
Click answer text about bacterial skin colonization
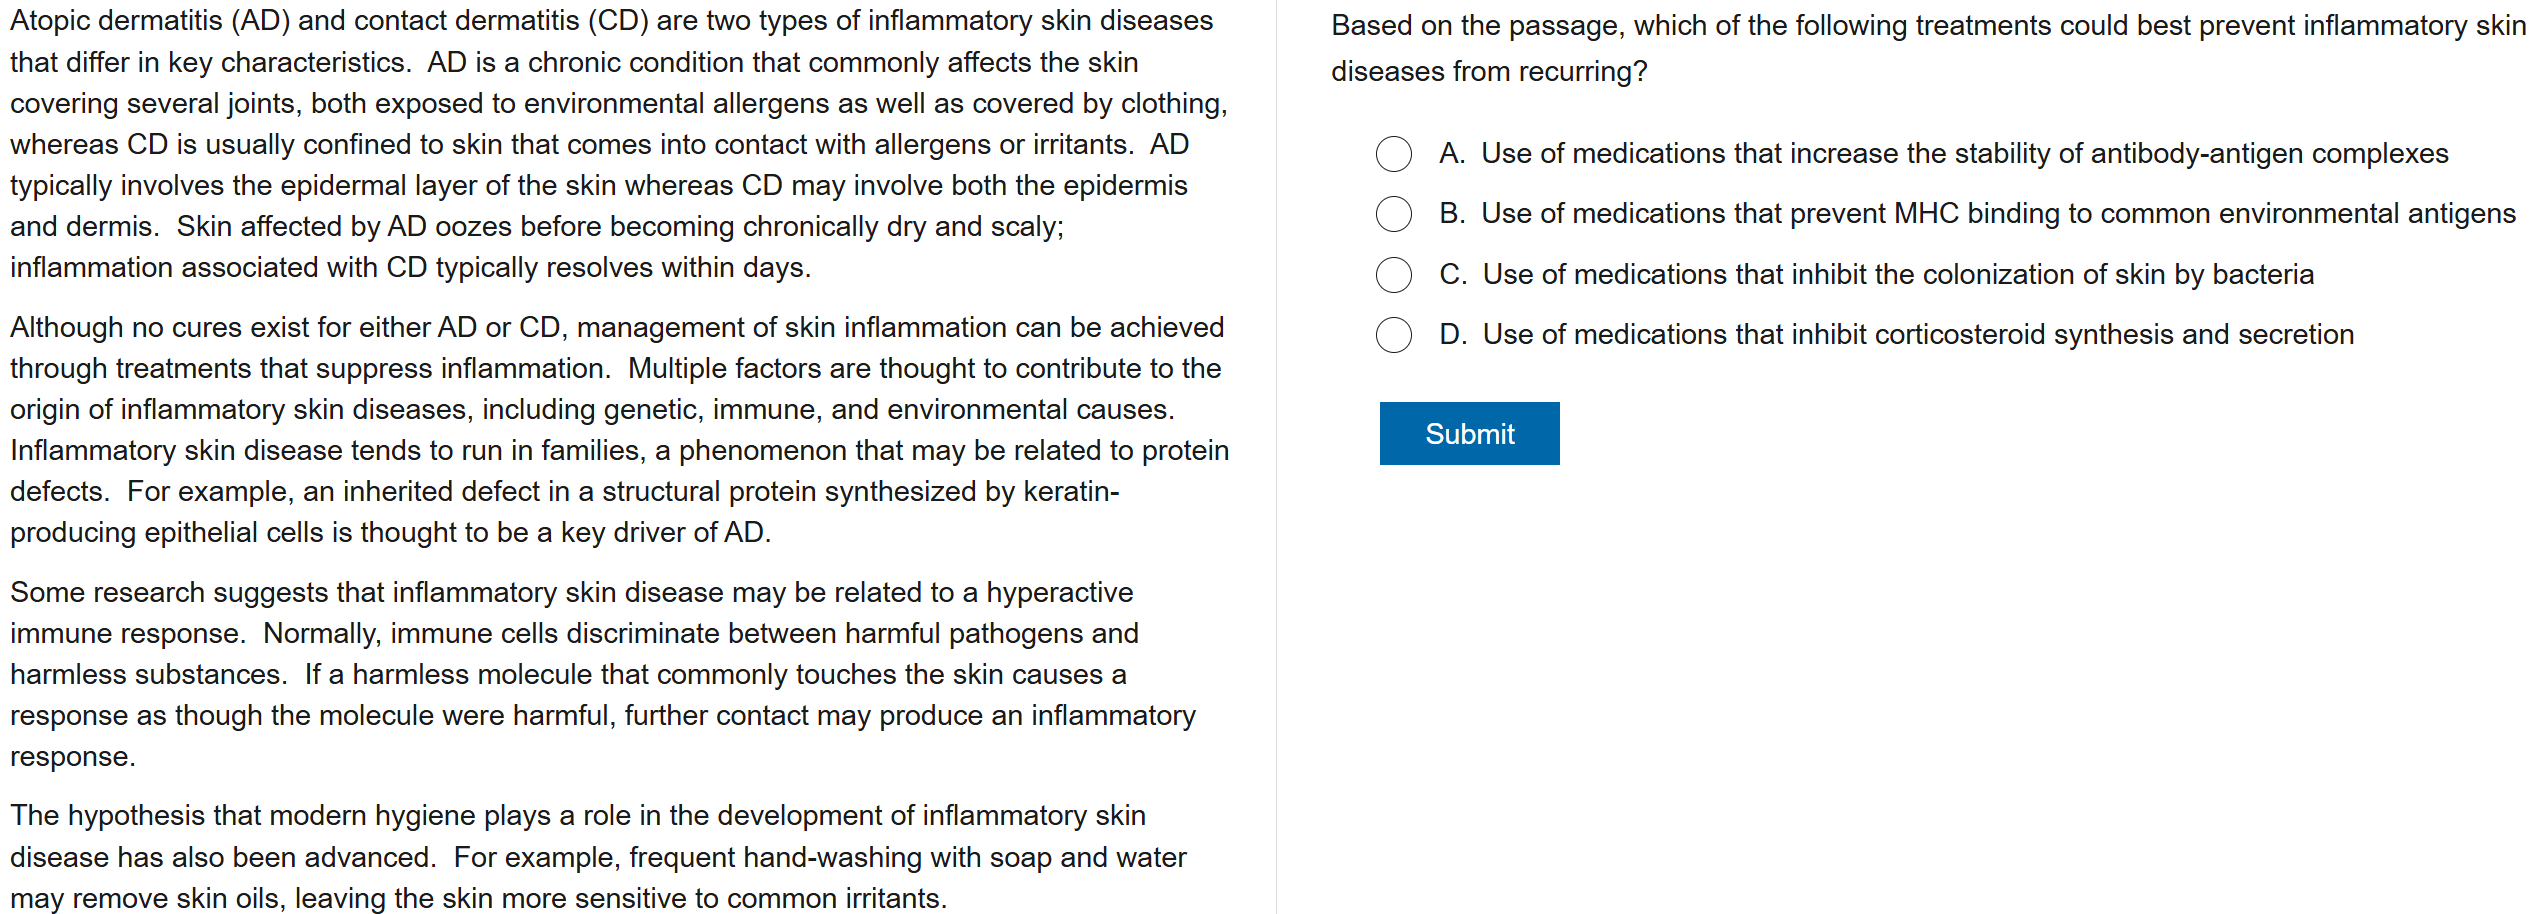coord(1897,275)
